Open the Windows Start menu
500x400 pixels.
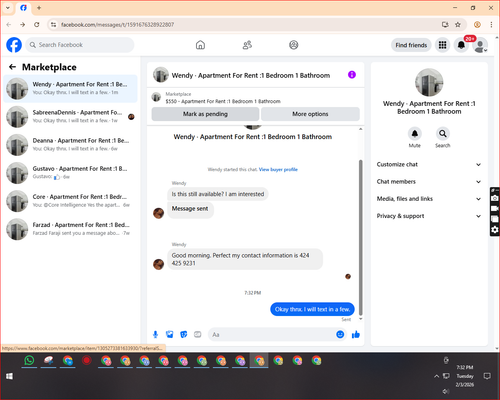point(9,376)
